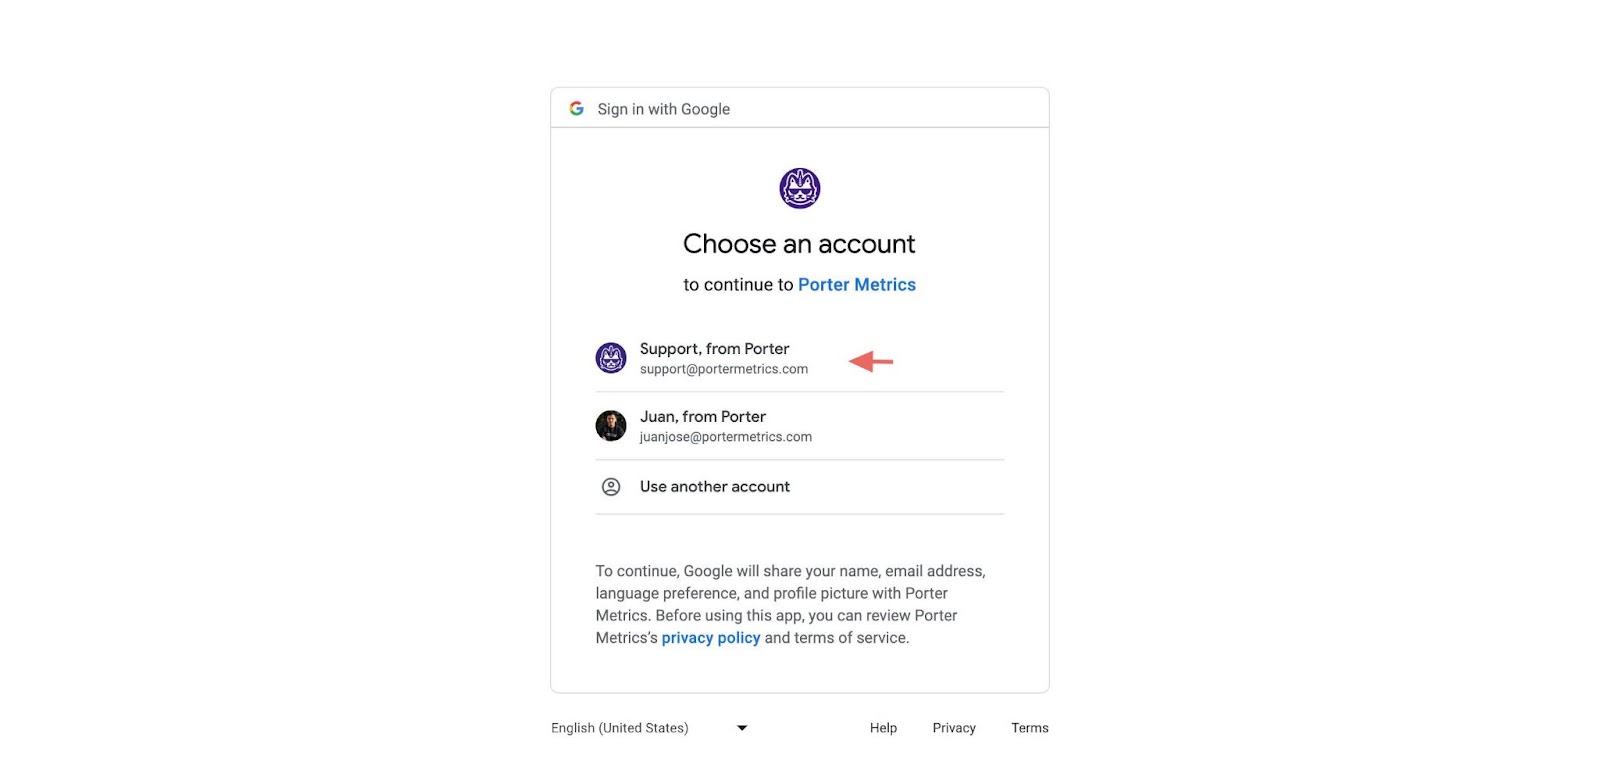
Task: Click the Porter Metrics logo above heading
Action: tap(800, 188)
